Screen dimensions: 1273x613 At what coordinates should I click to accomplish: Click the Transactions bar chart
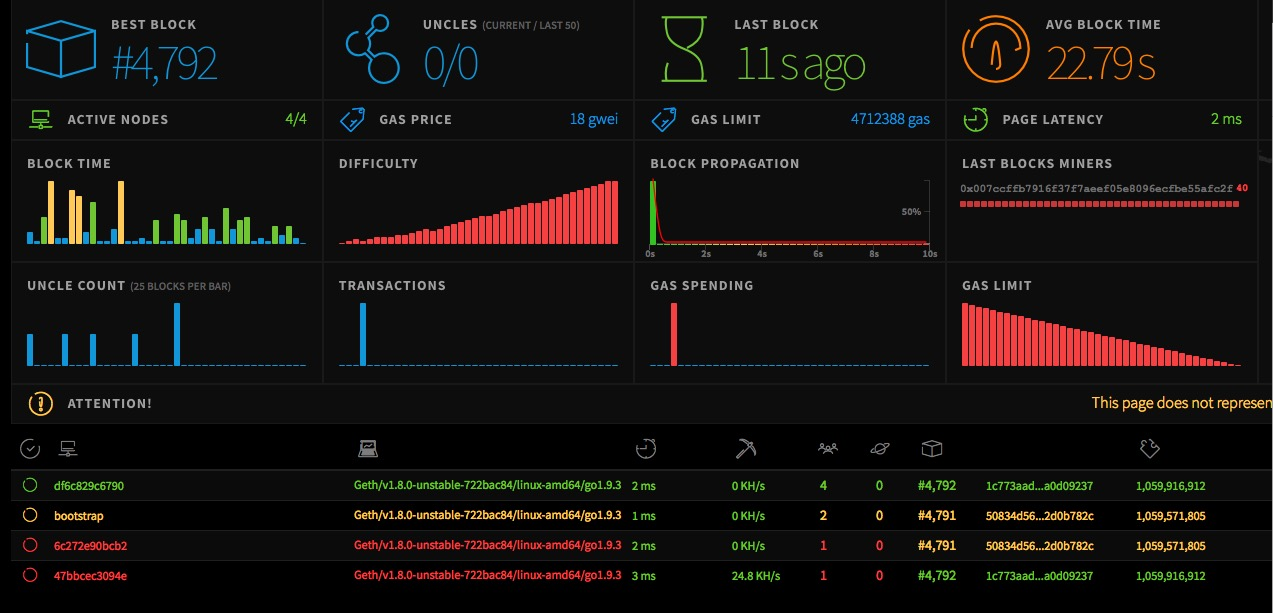coord(478,335)
